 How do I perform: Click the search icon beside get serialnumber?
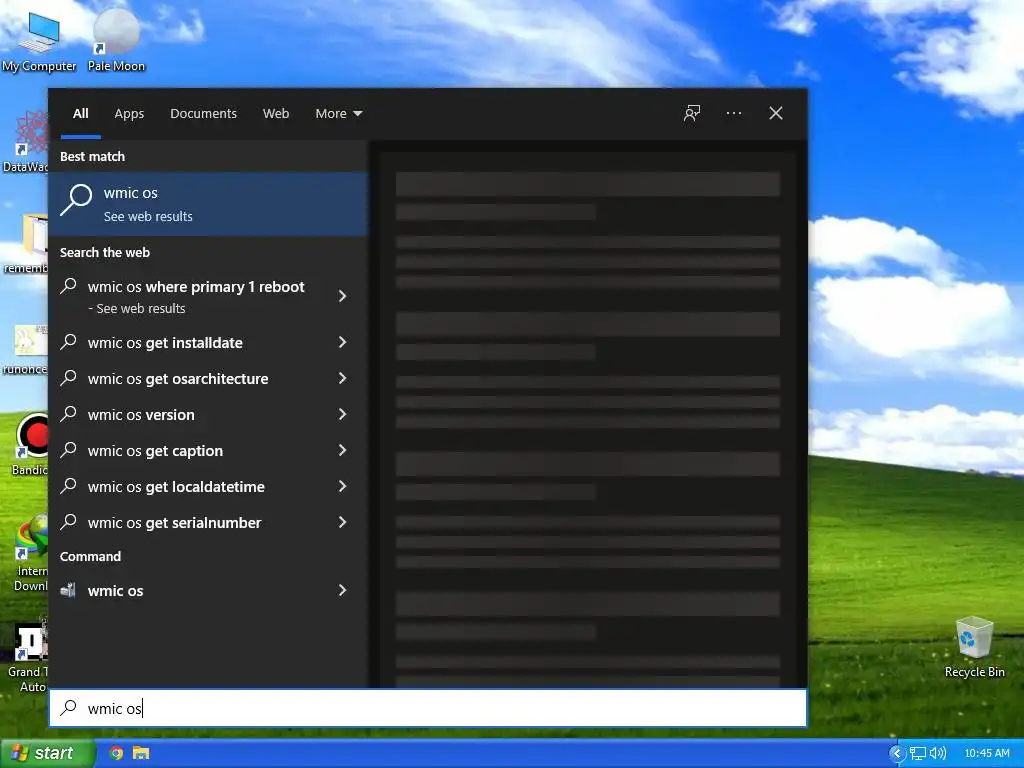pyautogui.click(x=69, y=522)
